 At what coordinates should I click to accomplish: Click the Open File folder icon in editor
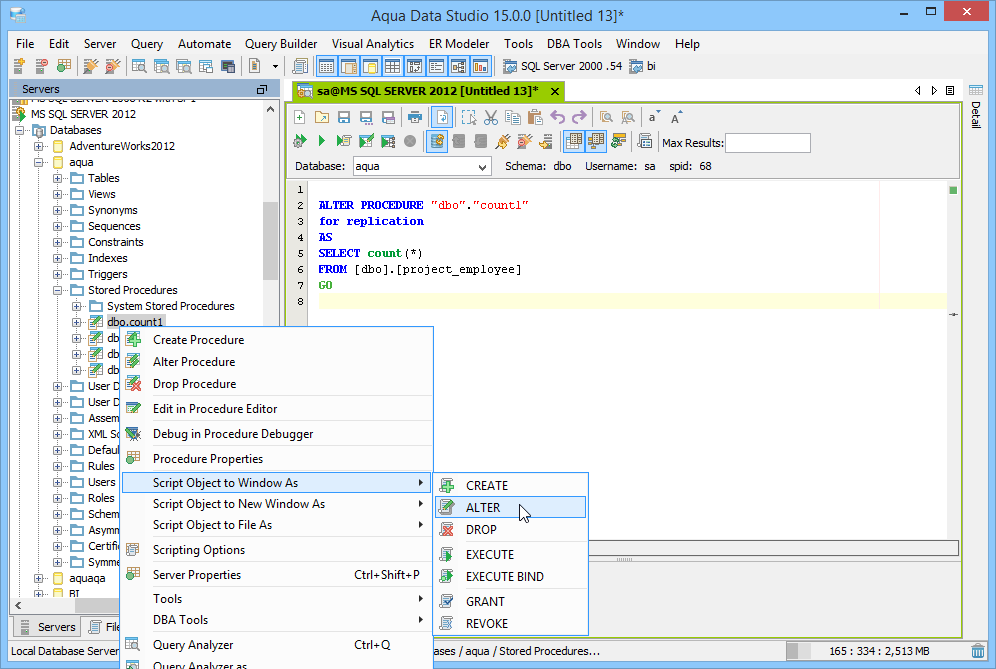(322, 117)
